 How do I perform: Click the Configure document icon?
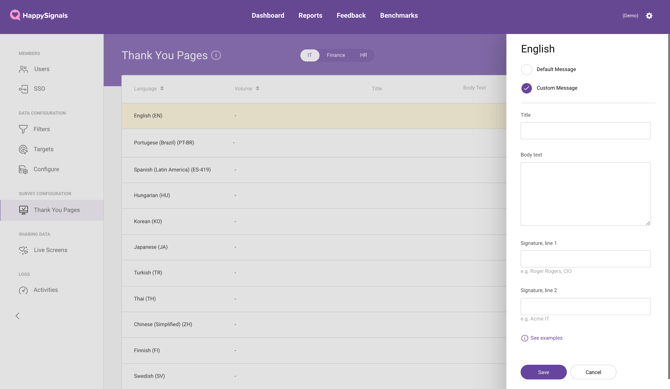click(x=24, y=169)
